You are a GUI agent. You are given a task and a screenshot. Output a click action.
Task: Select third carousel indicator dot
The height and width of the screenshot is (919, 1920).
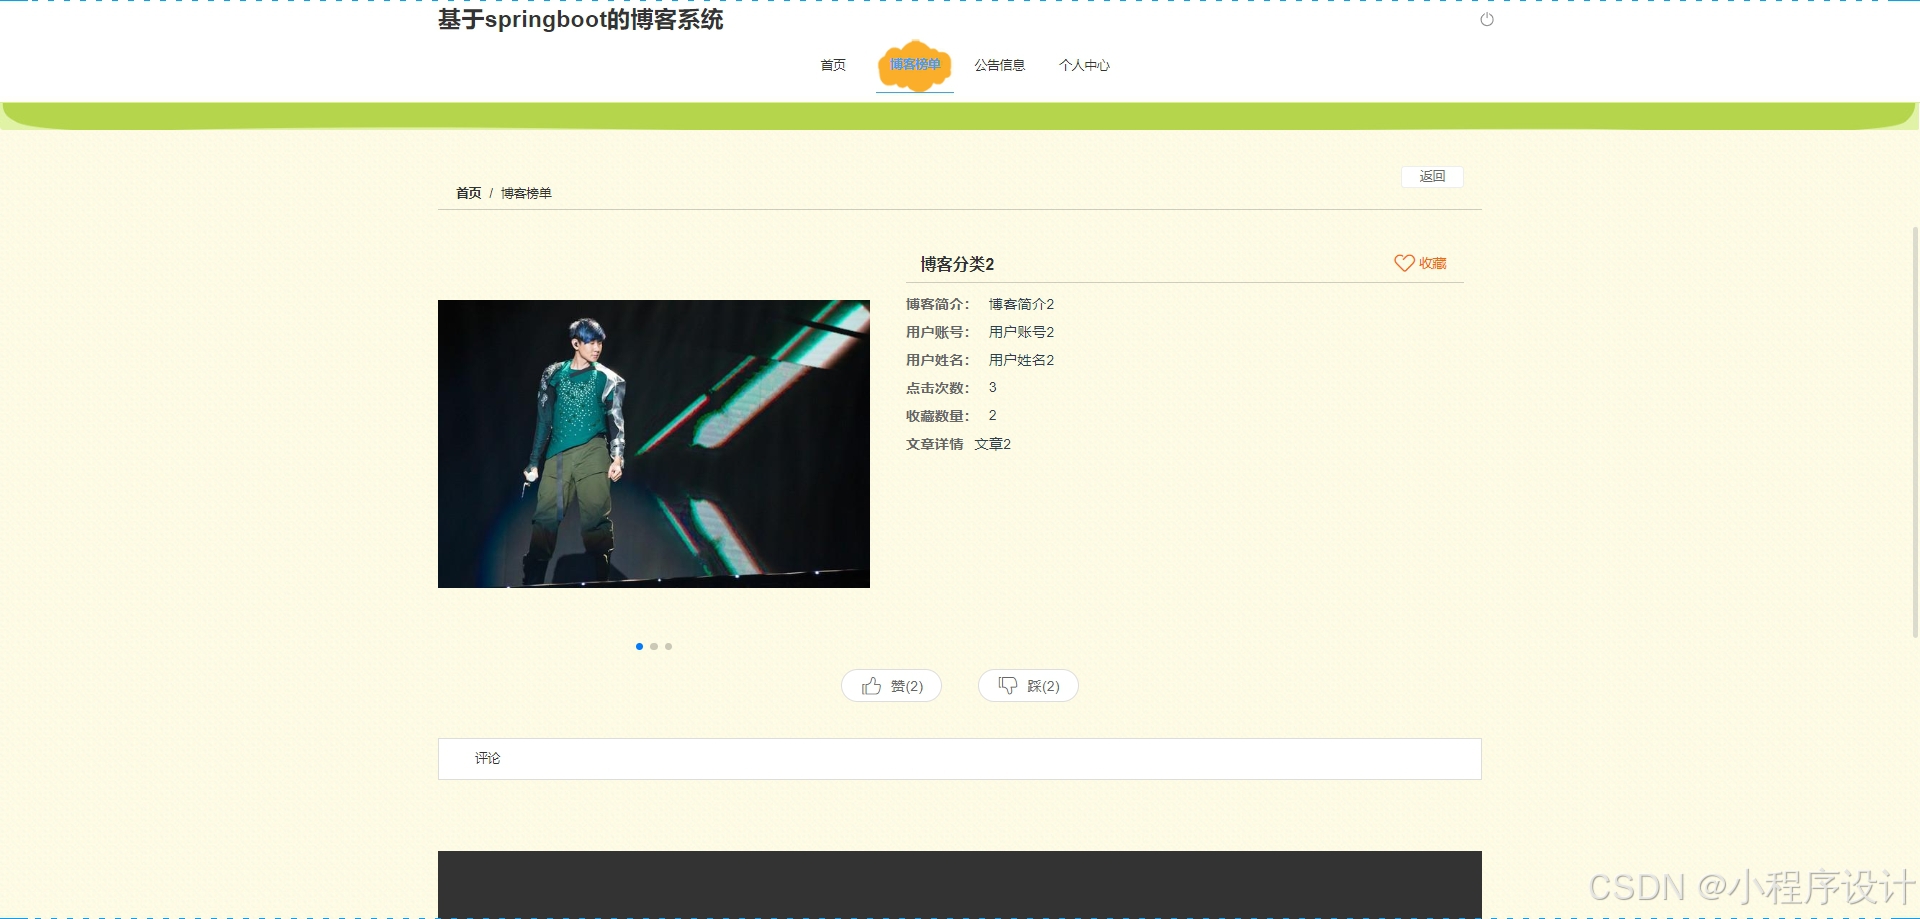[x=668, y=646]
